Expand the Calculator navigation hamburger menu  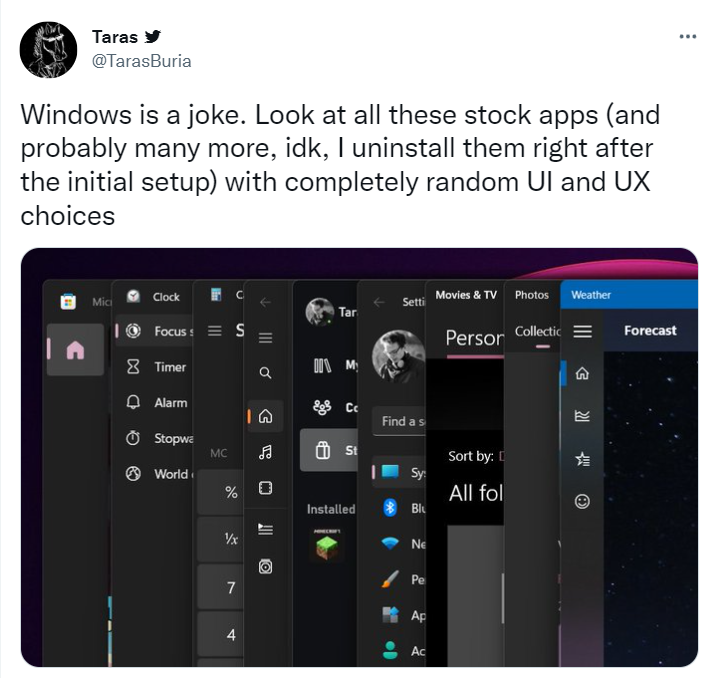(x=214, y=331)
